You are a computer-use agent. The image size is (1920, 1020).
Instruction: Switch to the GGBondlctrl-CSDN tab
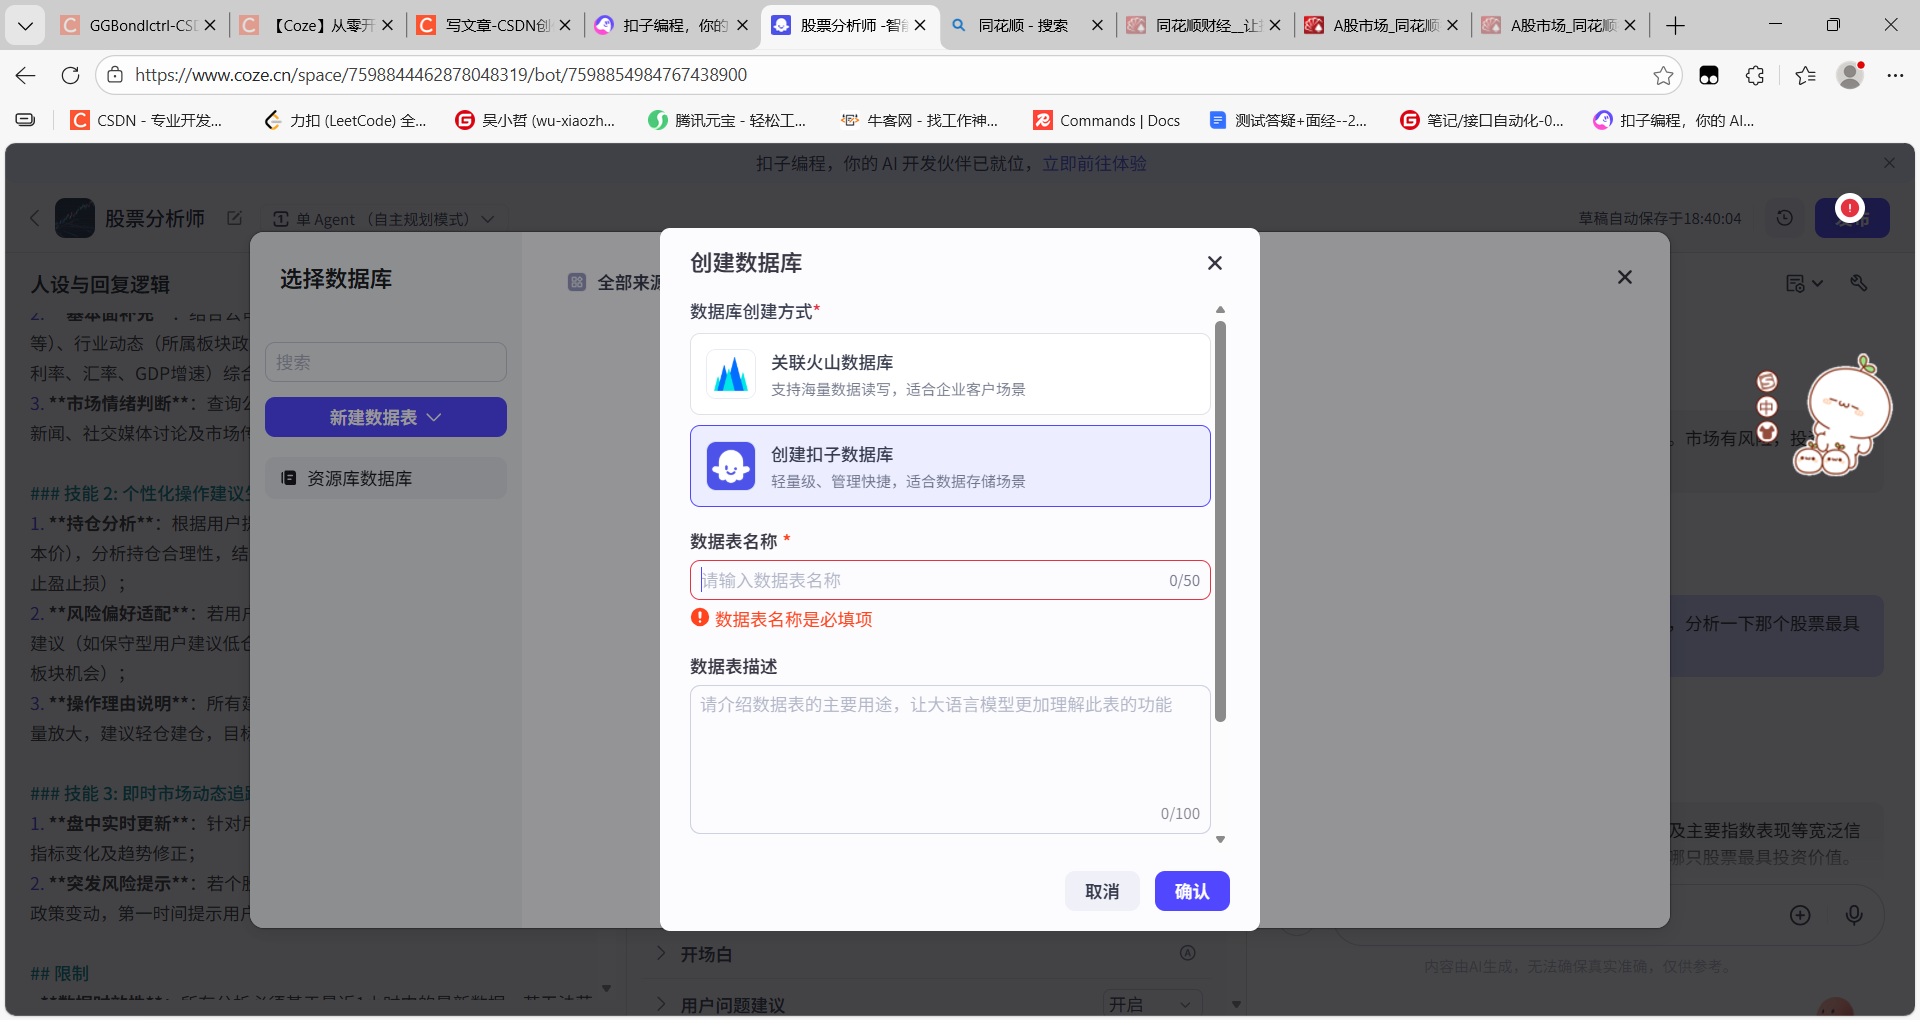[137, 25]
